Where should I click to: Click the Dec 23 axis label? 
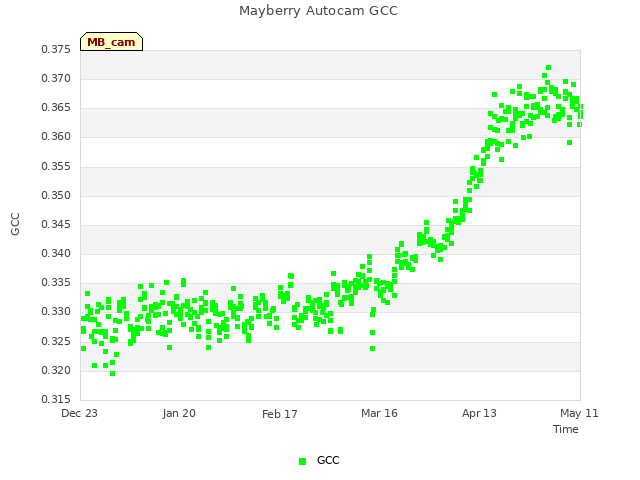coord(79,413)
